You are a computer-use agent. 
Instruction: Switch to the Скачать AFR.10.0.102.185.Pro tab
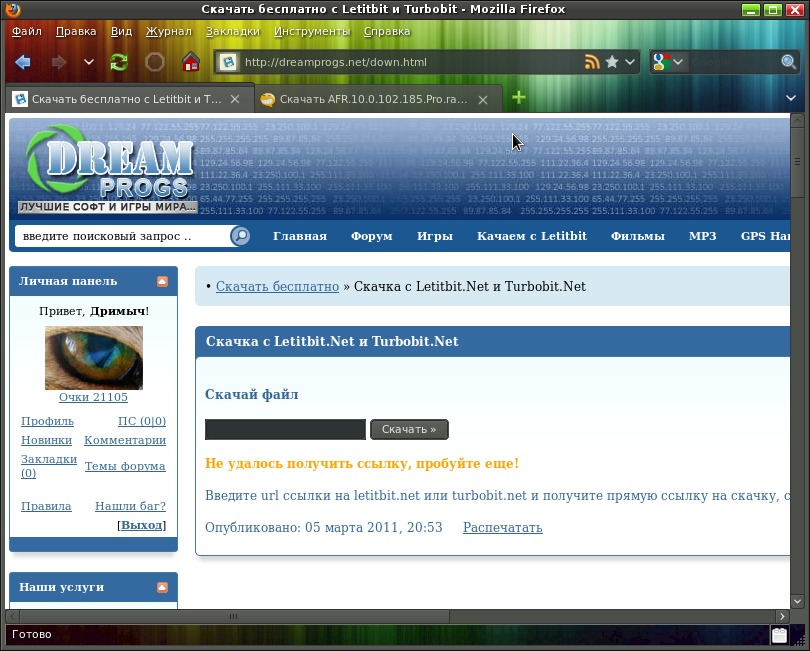[x=378, y=99]
